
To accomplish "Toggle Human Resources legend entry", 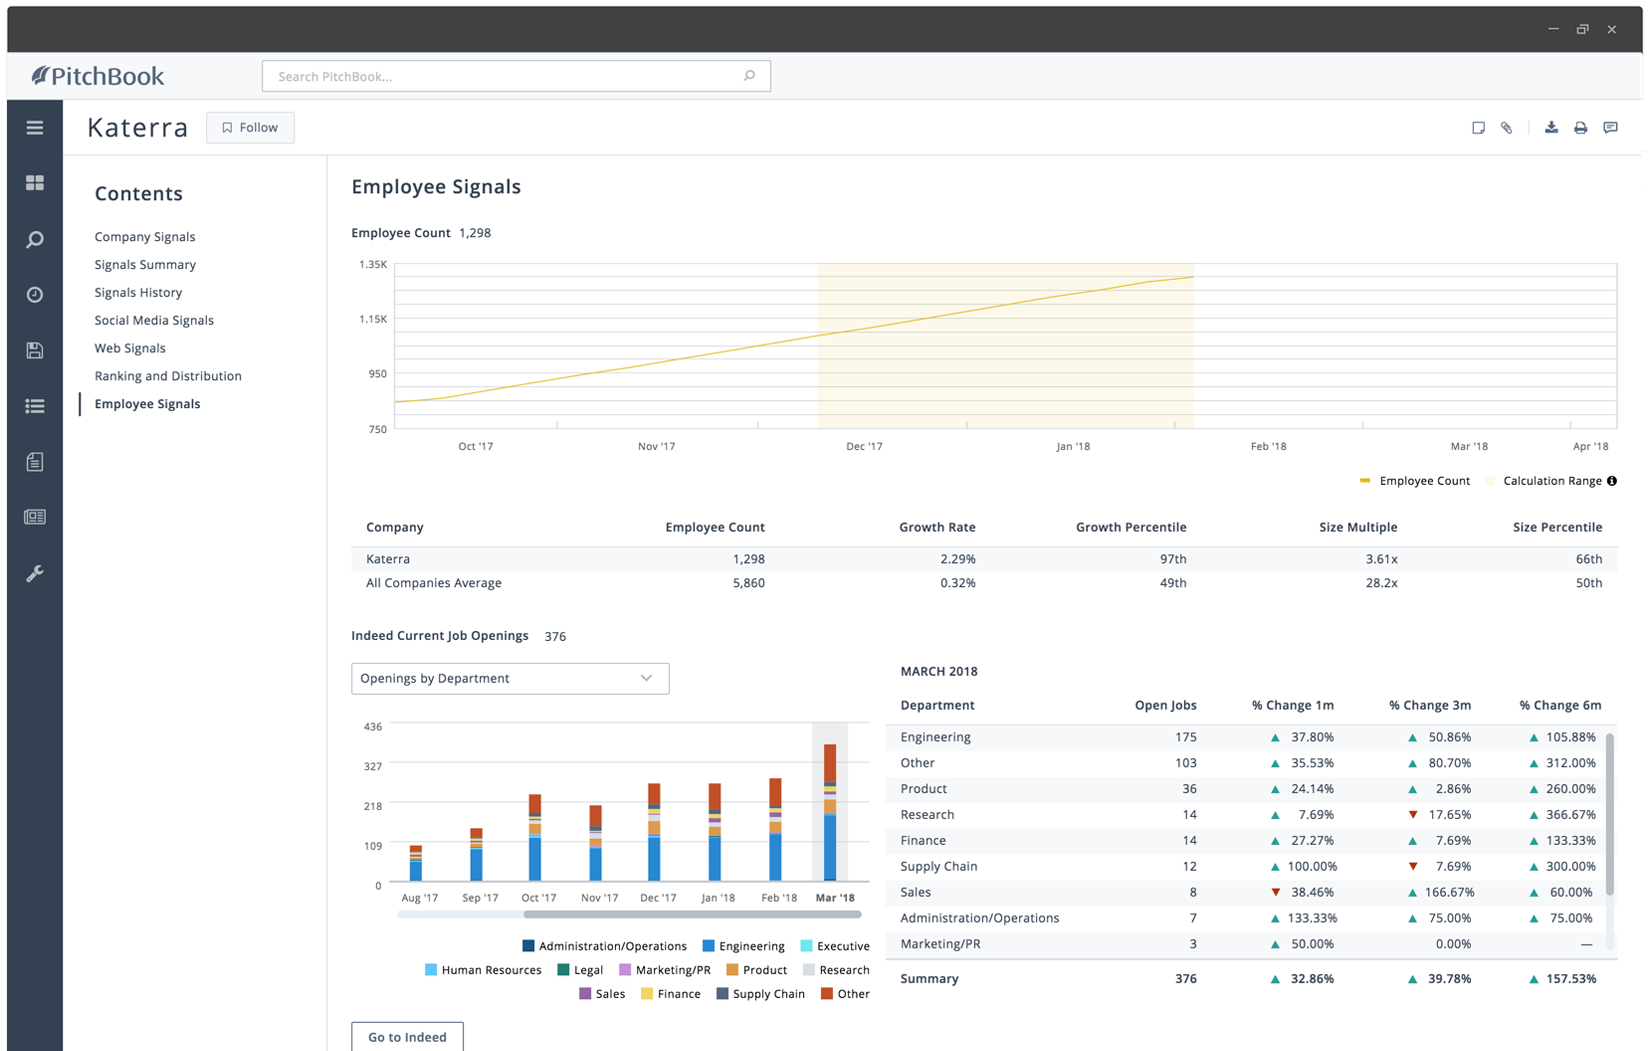I will [x=483, y=970].
